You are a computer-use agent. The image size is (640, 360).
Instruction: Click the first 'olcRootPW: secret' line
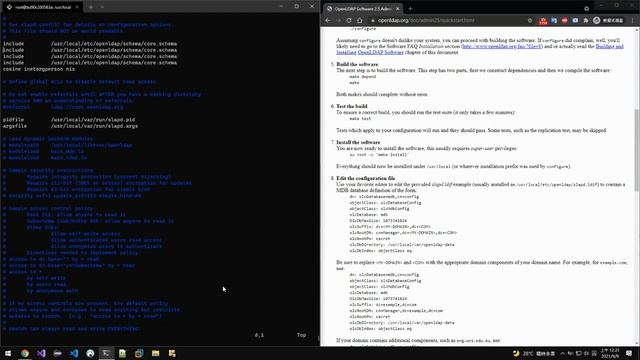point(369,239)
